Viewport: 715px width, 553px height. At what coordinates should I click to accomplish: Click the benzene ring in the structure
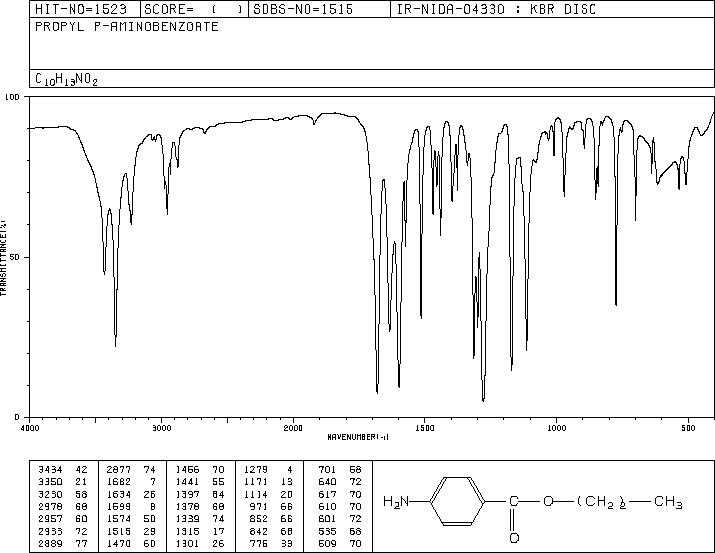click(457, 501)
